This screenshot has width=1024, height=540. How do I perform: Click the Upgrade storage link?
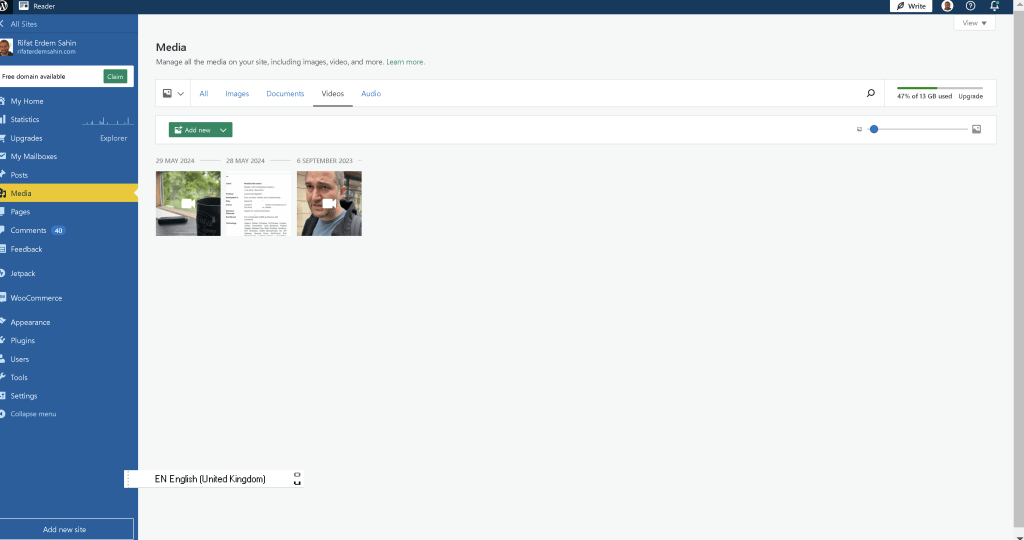[970, 96]
